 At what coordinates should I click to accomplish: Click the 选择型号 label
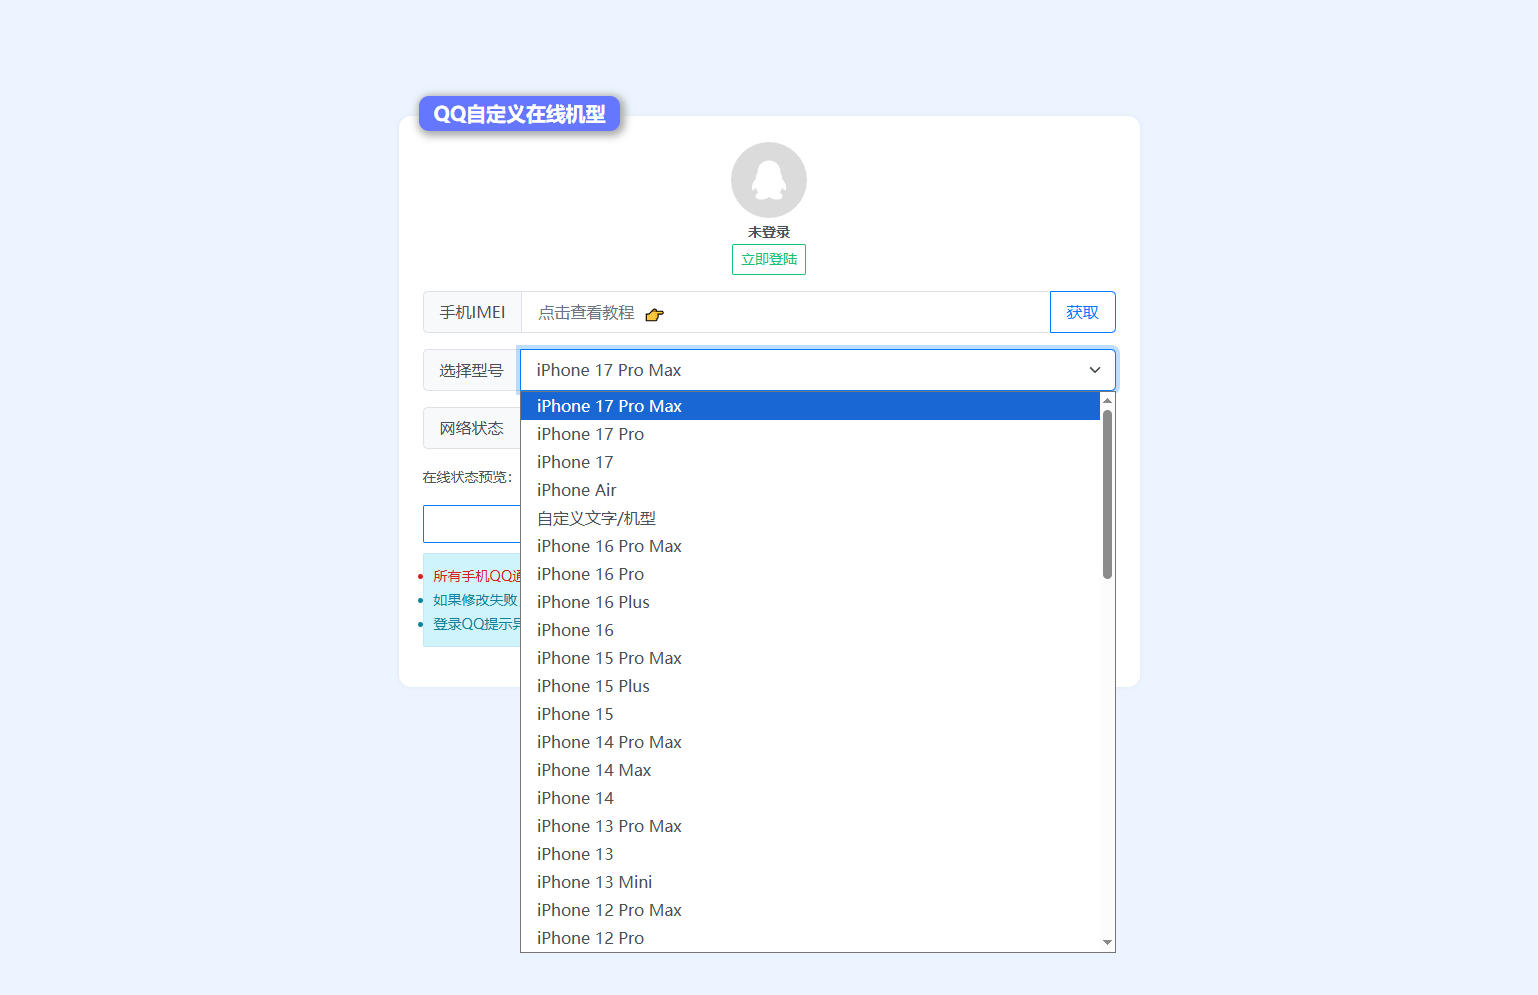pyautogui.click(x=471, y=370)
